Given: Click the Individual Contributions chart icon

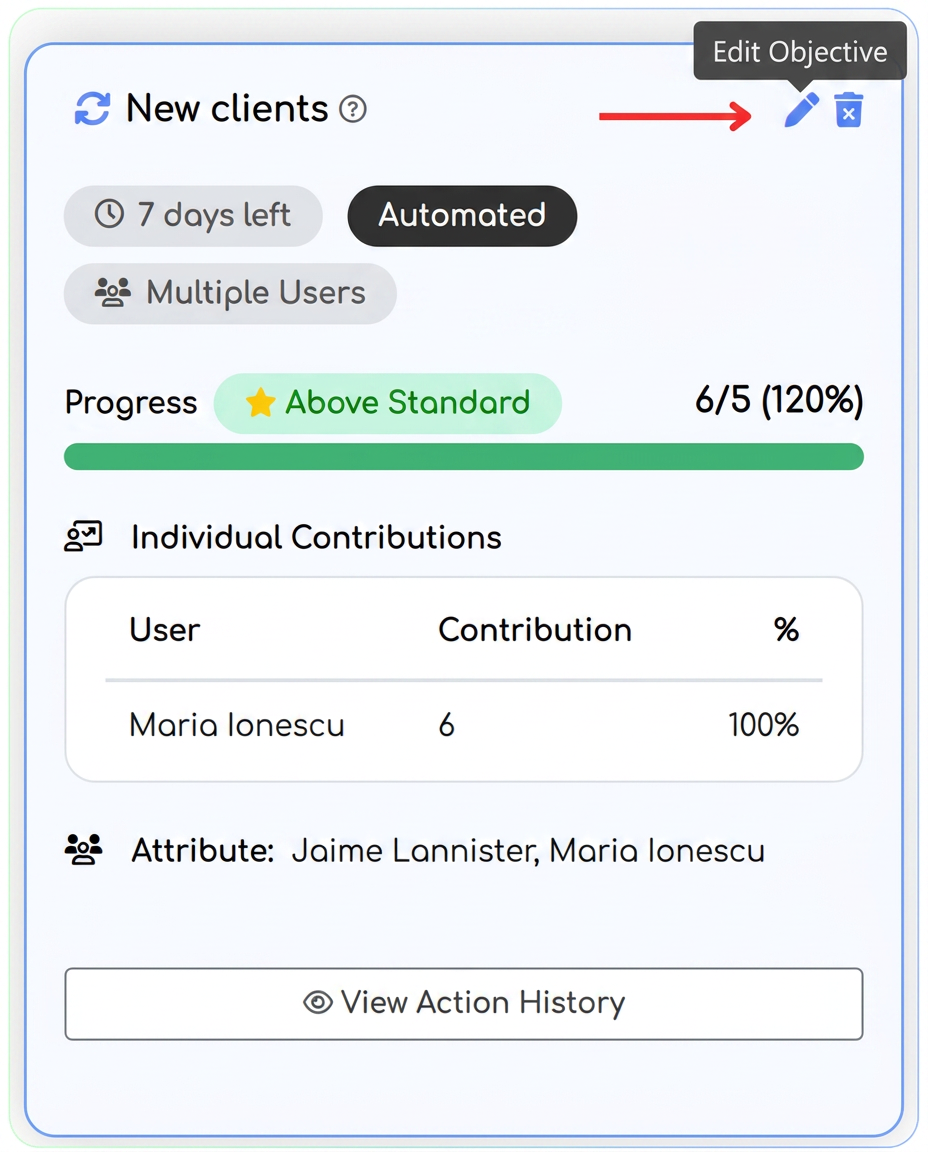Looking at the screenshot, I should [83, 536].
